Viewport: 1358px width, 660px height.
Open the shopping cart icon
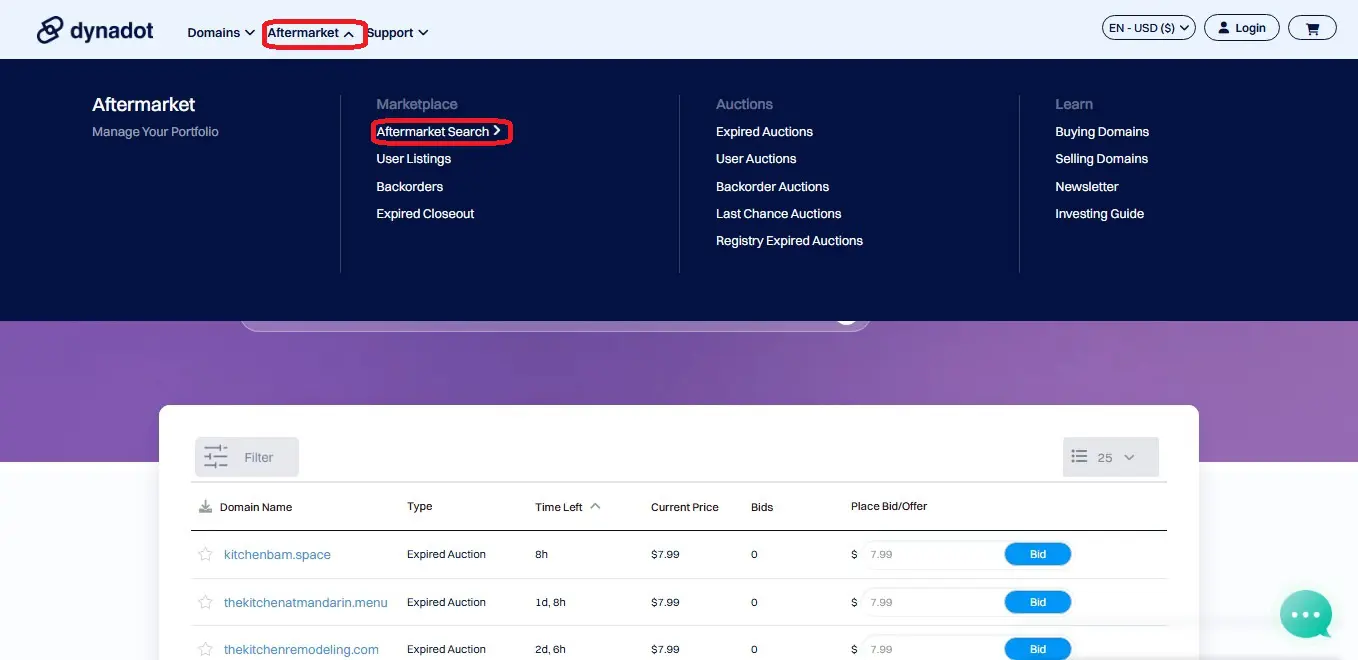pos(1312,29)
